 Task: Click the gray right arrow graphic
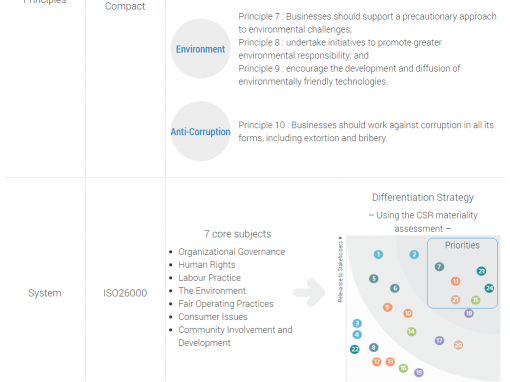point(309,292)
